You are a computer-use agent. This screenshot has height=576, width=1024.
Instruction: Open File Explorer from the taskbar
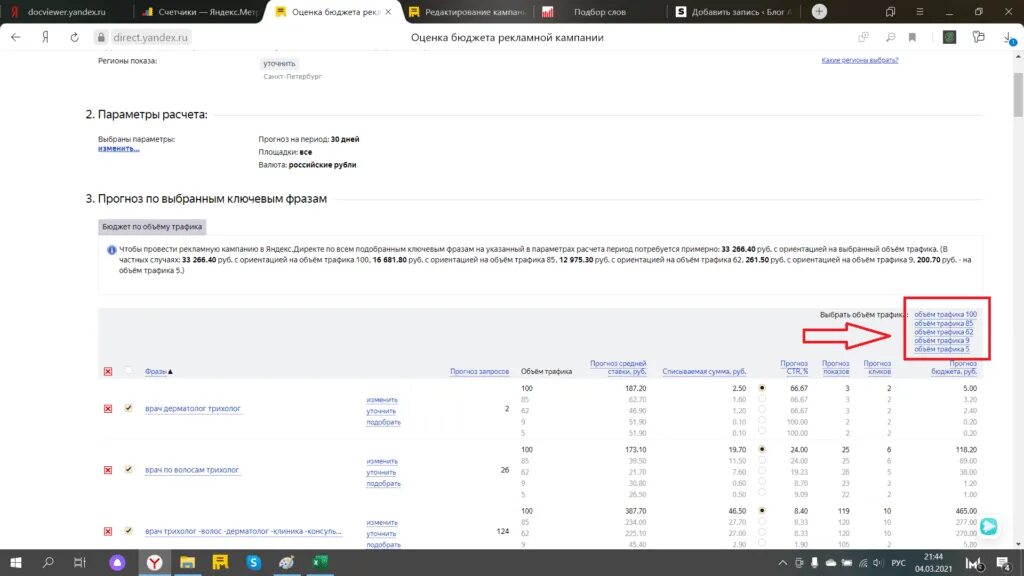coord(187,562)
